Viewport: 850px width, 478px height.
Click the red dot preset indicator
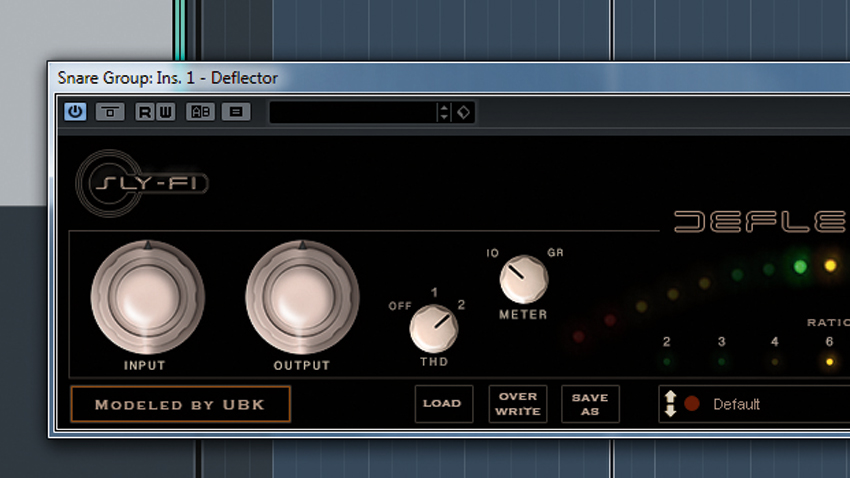(x=692, y=404)
